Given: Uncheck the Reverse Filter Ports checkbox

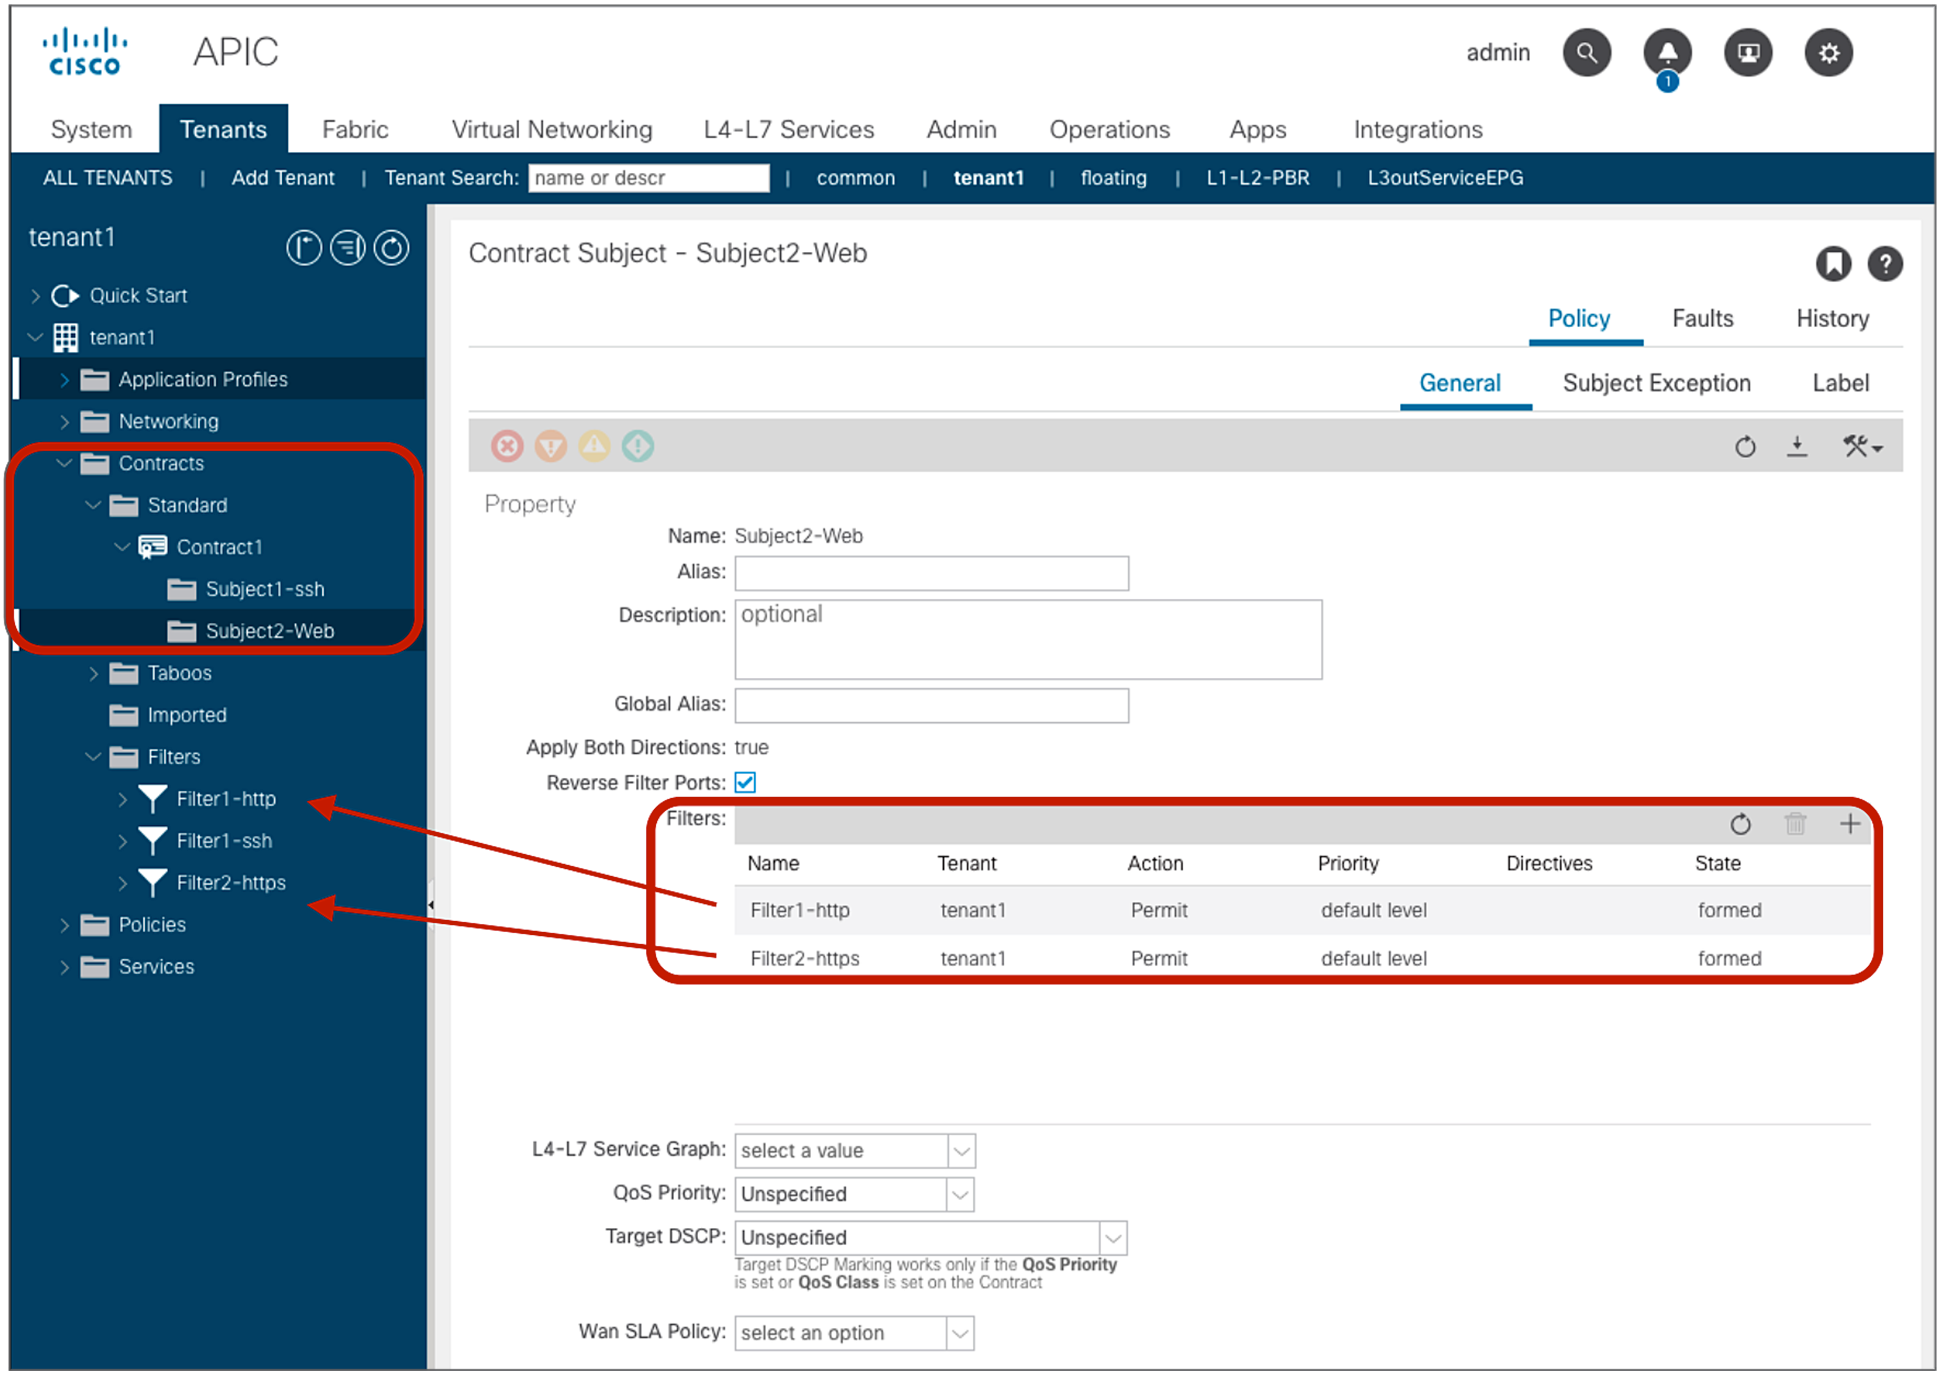Looking at the screenshot, I should pos(745,782).
